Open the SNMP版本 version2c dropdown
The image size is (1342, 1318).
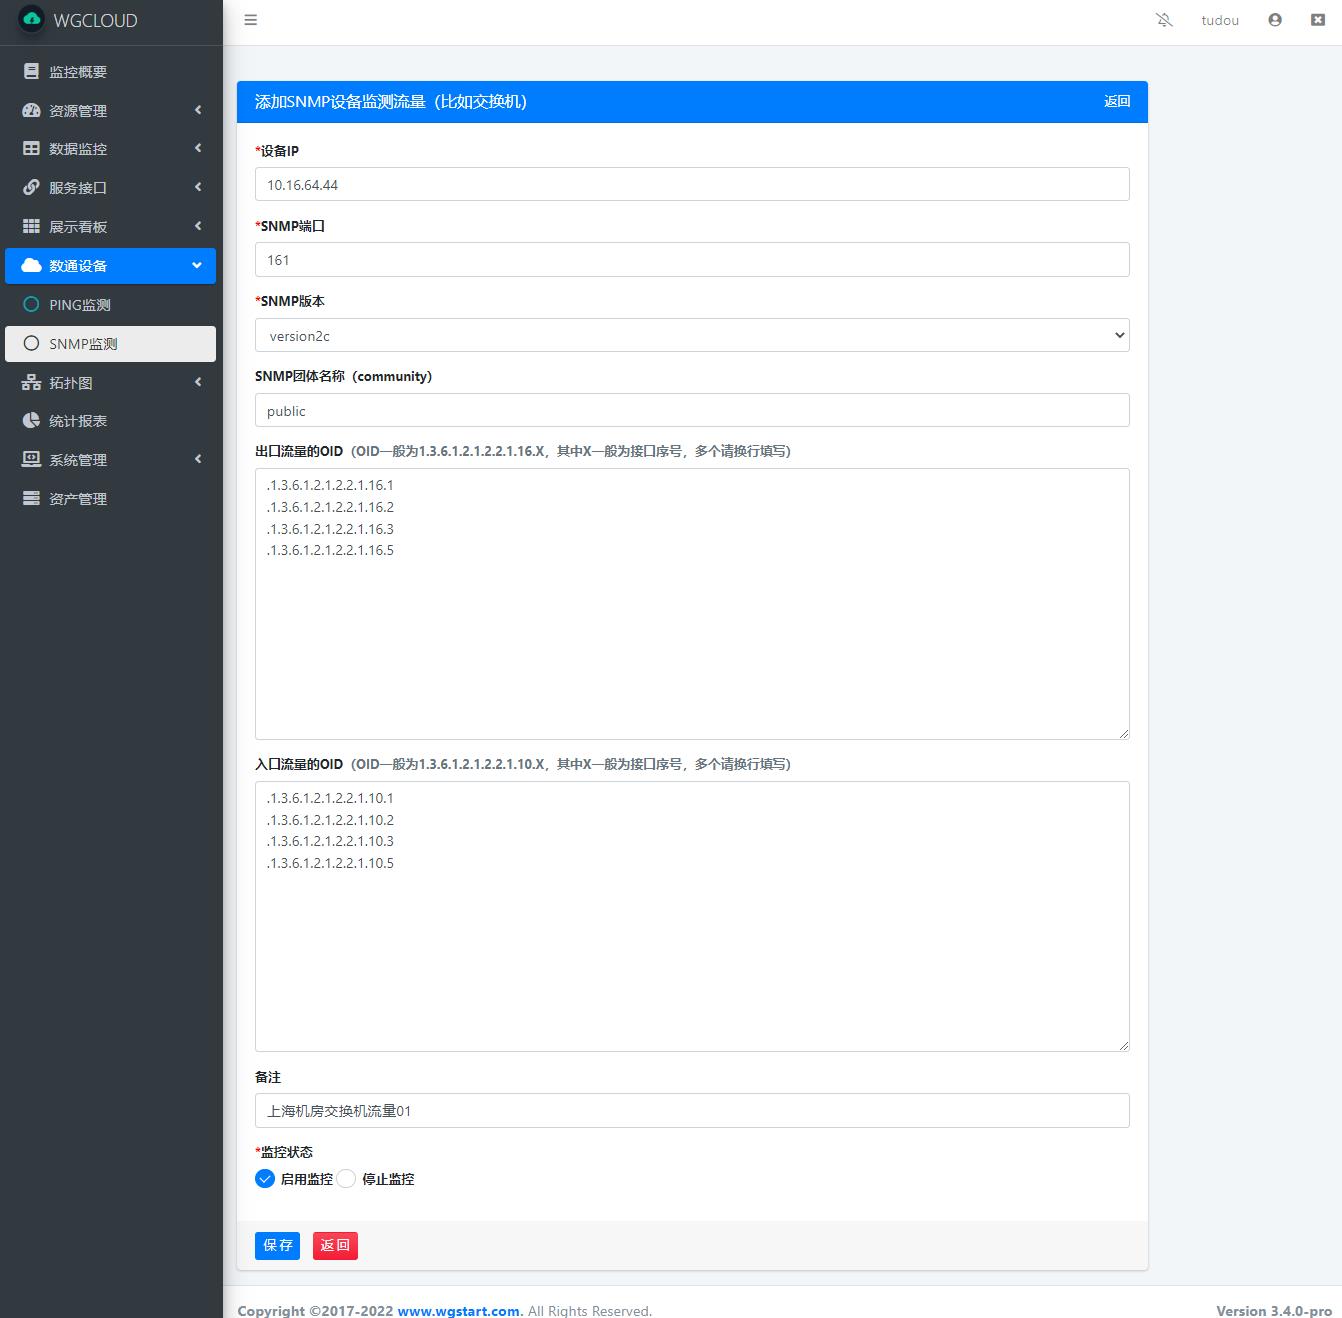coord(692,336)
